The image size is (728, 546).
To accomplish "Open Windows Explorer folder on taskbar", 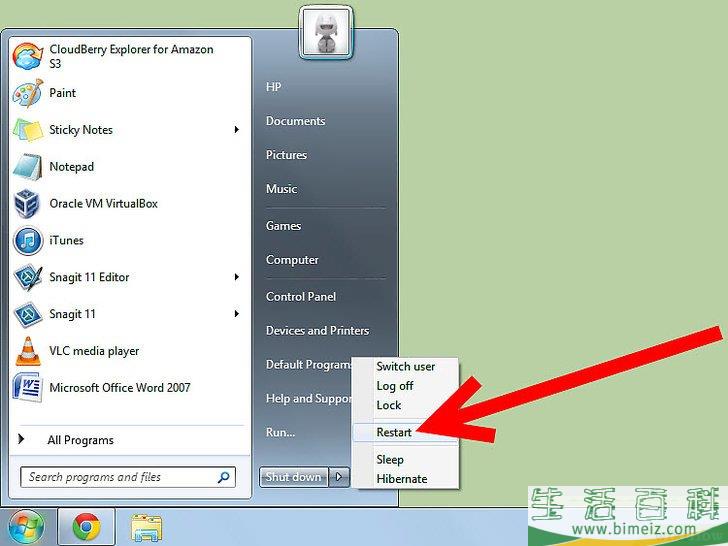I will click(147, 528).
